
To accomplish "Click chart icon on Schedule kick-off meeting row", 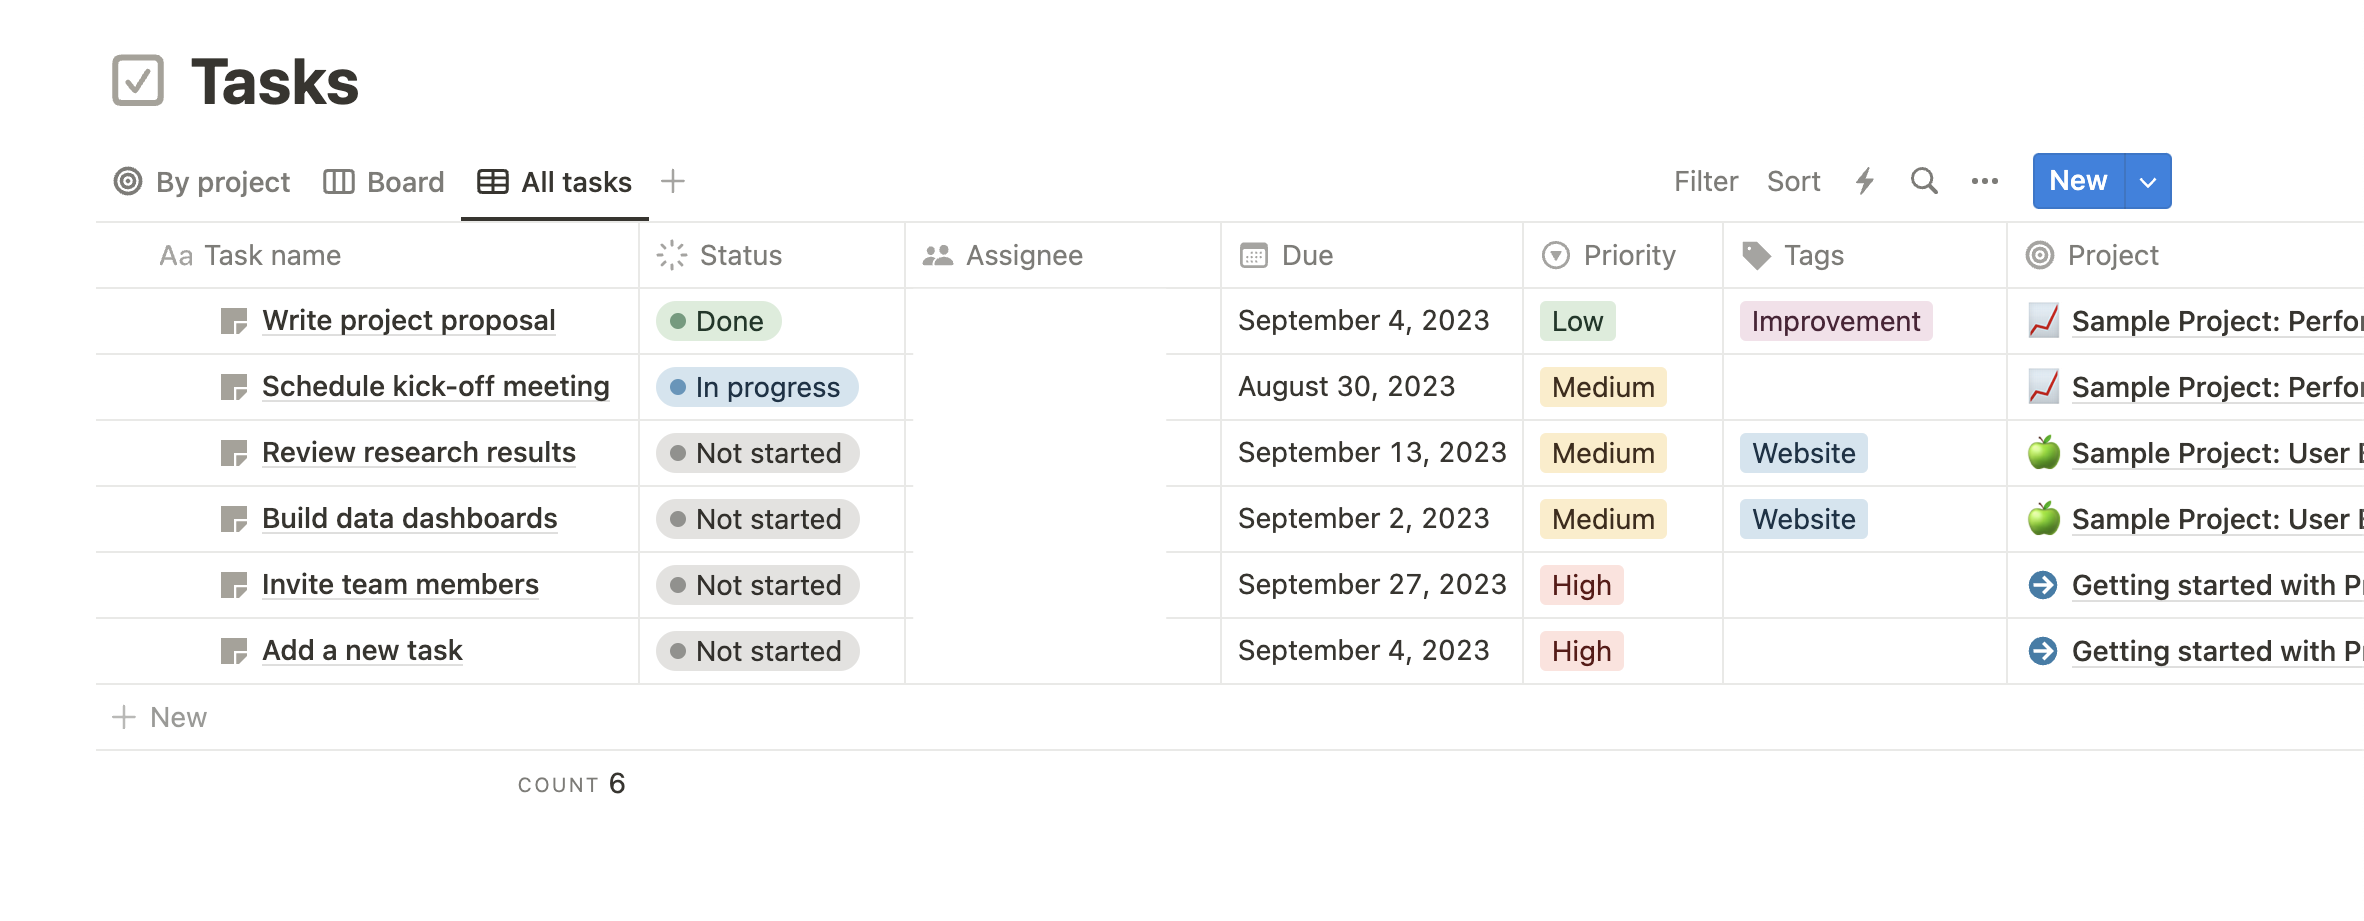I will [2043, 387].
